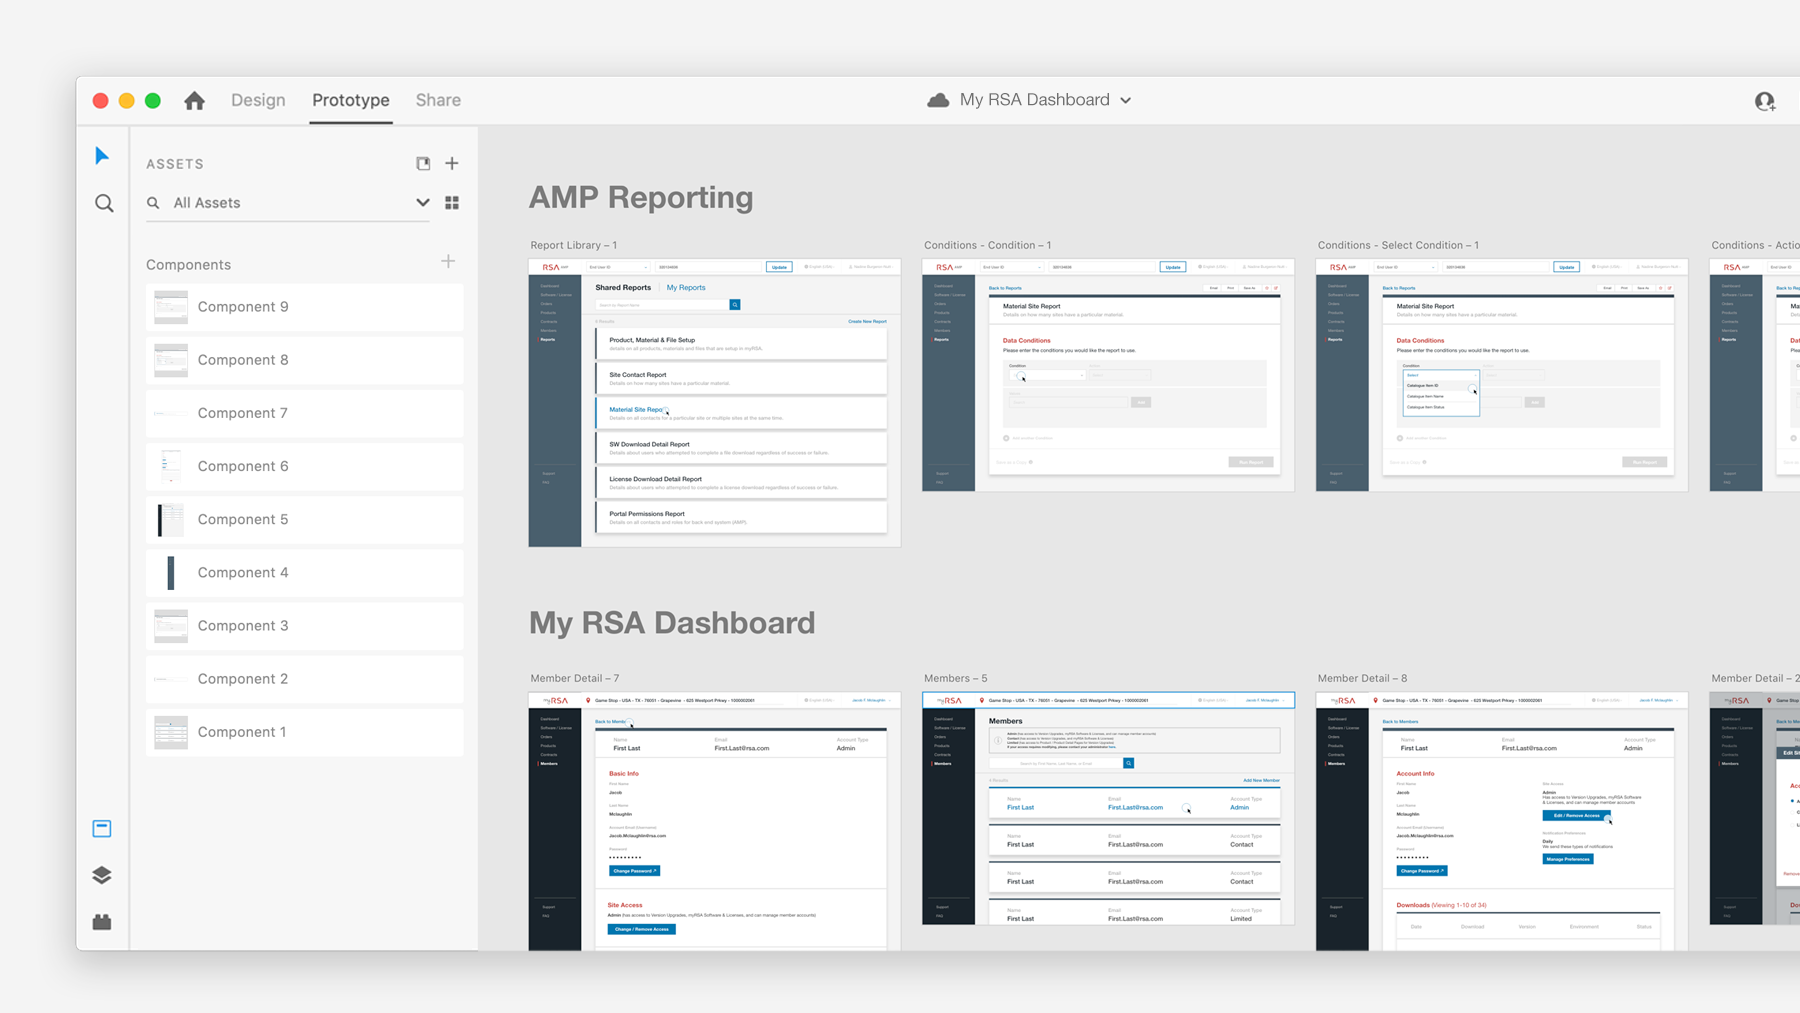Click the cloud document icon

point(938,100)
